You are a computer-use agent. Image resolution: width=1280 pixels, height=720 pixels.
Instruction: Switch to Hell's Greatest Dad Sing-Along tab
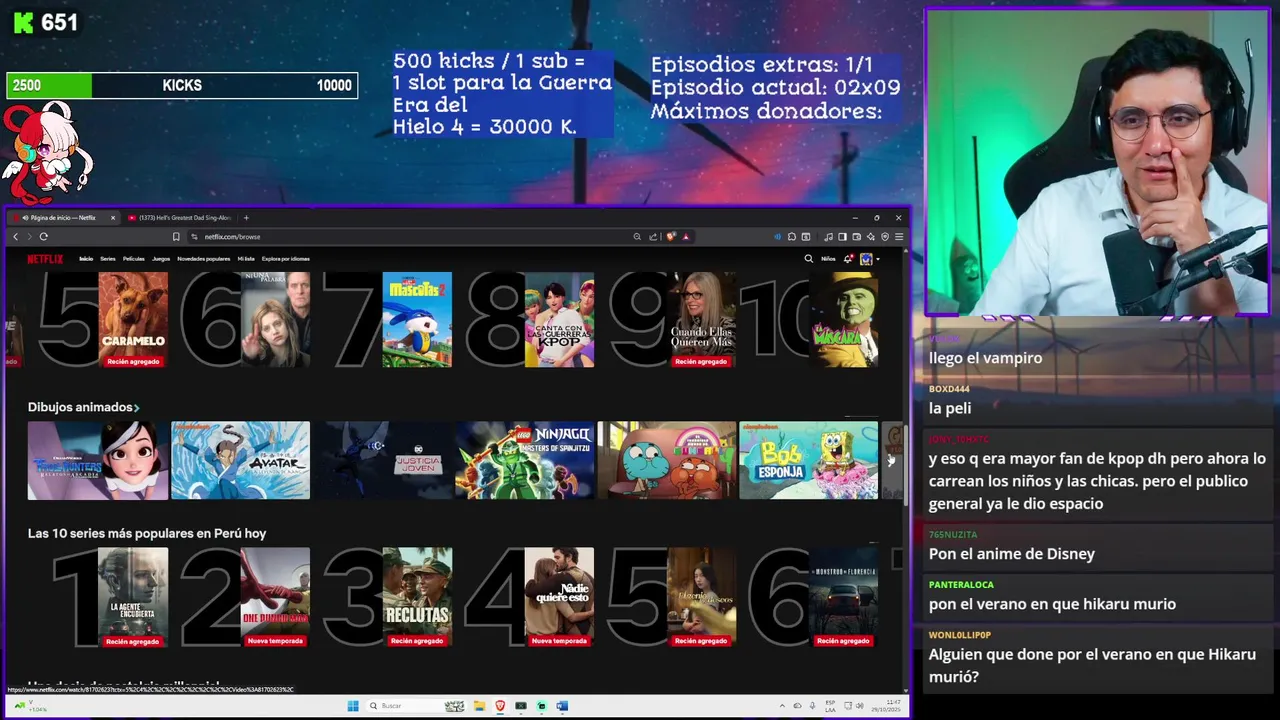point(179,218)
